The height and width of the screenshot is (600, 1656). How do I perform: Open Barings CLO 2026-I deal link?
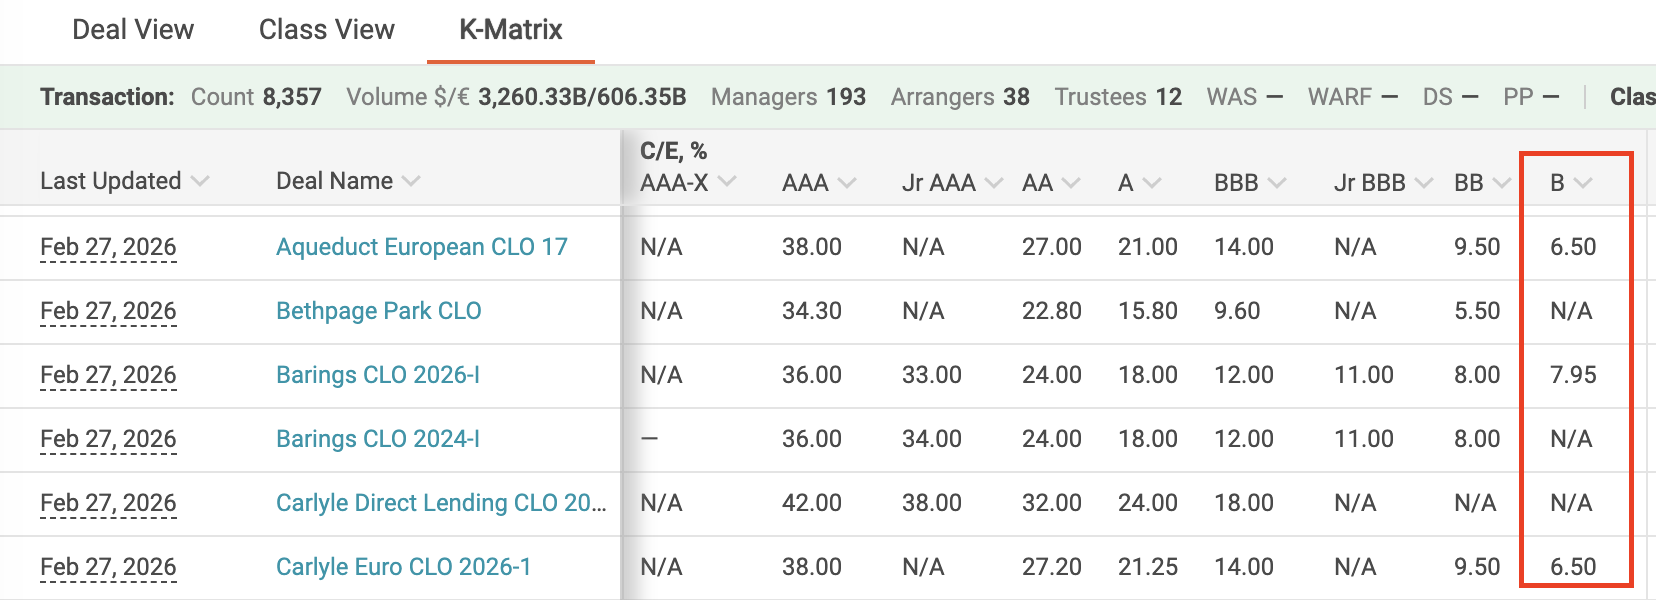pos(378,375)
